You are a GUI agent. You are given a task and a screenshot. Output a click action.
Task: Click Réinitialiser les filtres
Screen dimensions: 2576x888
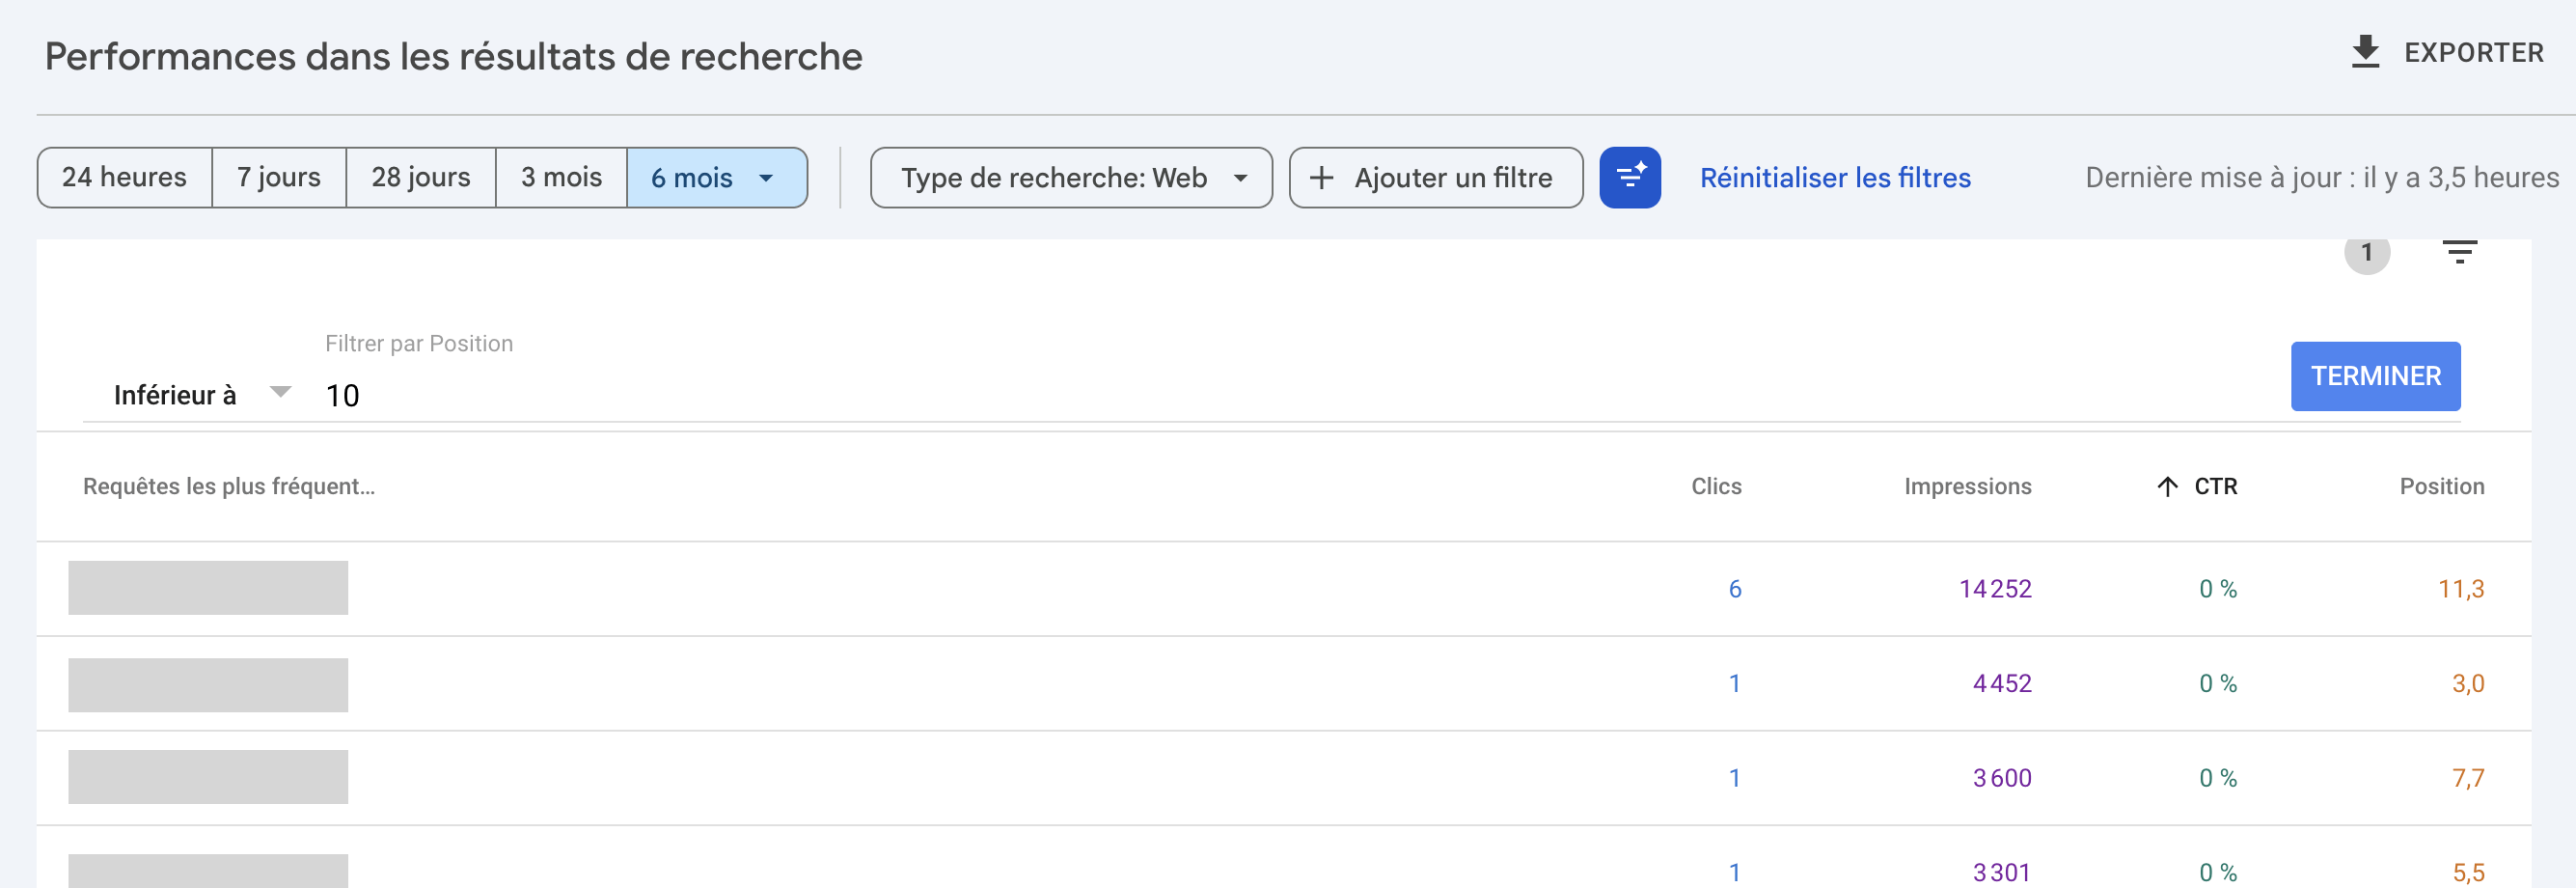coord(1835,177)
